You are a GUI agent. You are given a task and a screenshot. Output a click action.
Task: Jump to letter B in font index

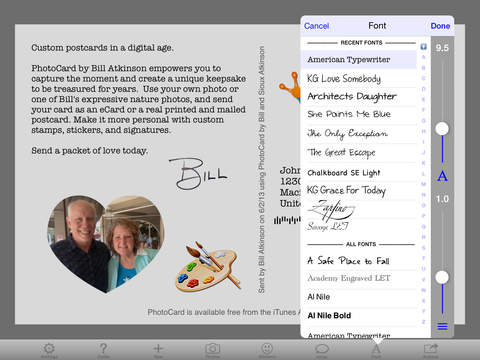point(424,68)
